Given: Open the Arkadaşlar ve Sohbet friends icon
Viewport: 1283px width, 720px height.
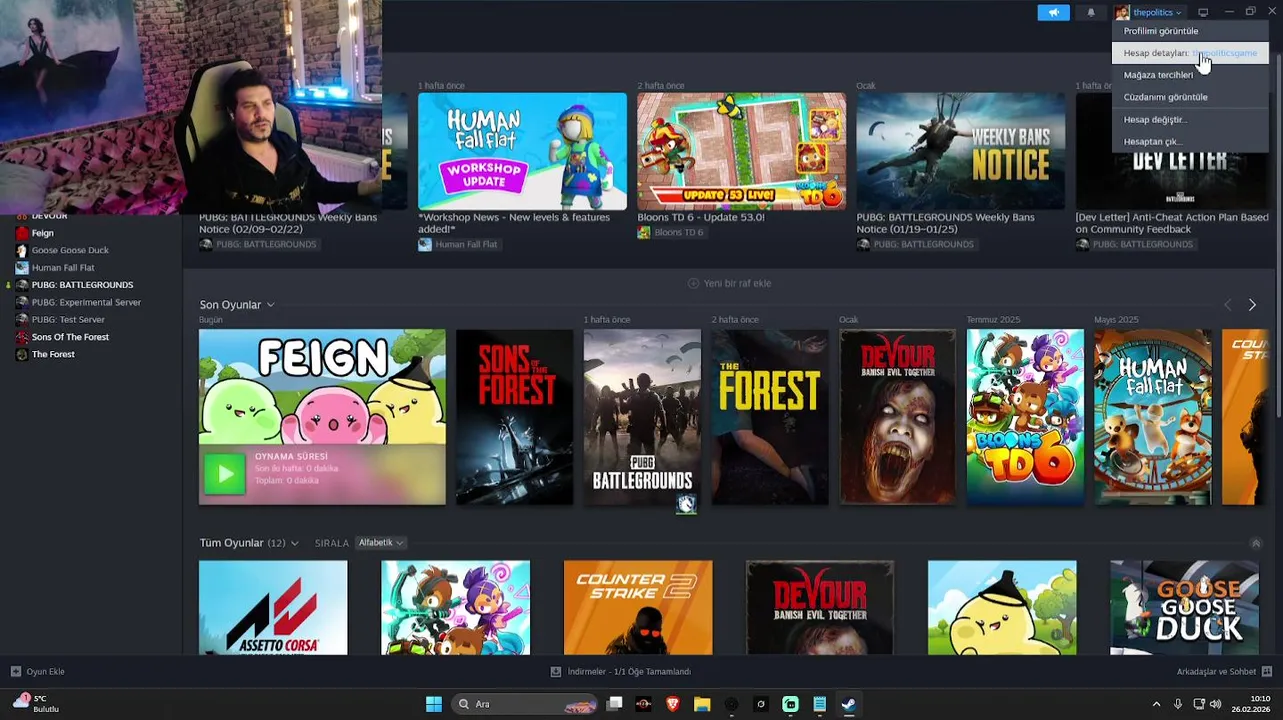Looking at the screenshot, I should pos(1267,671).
